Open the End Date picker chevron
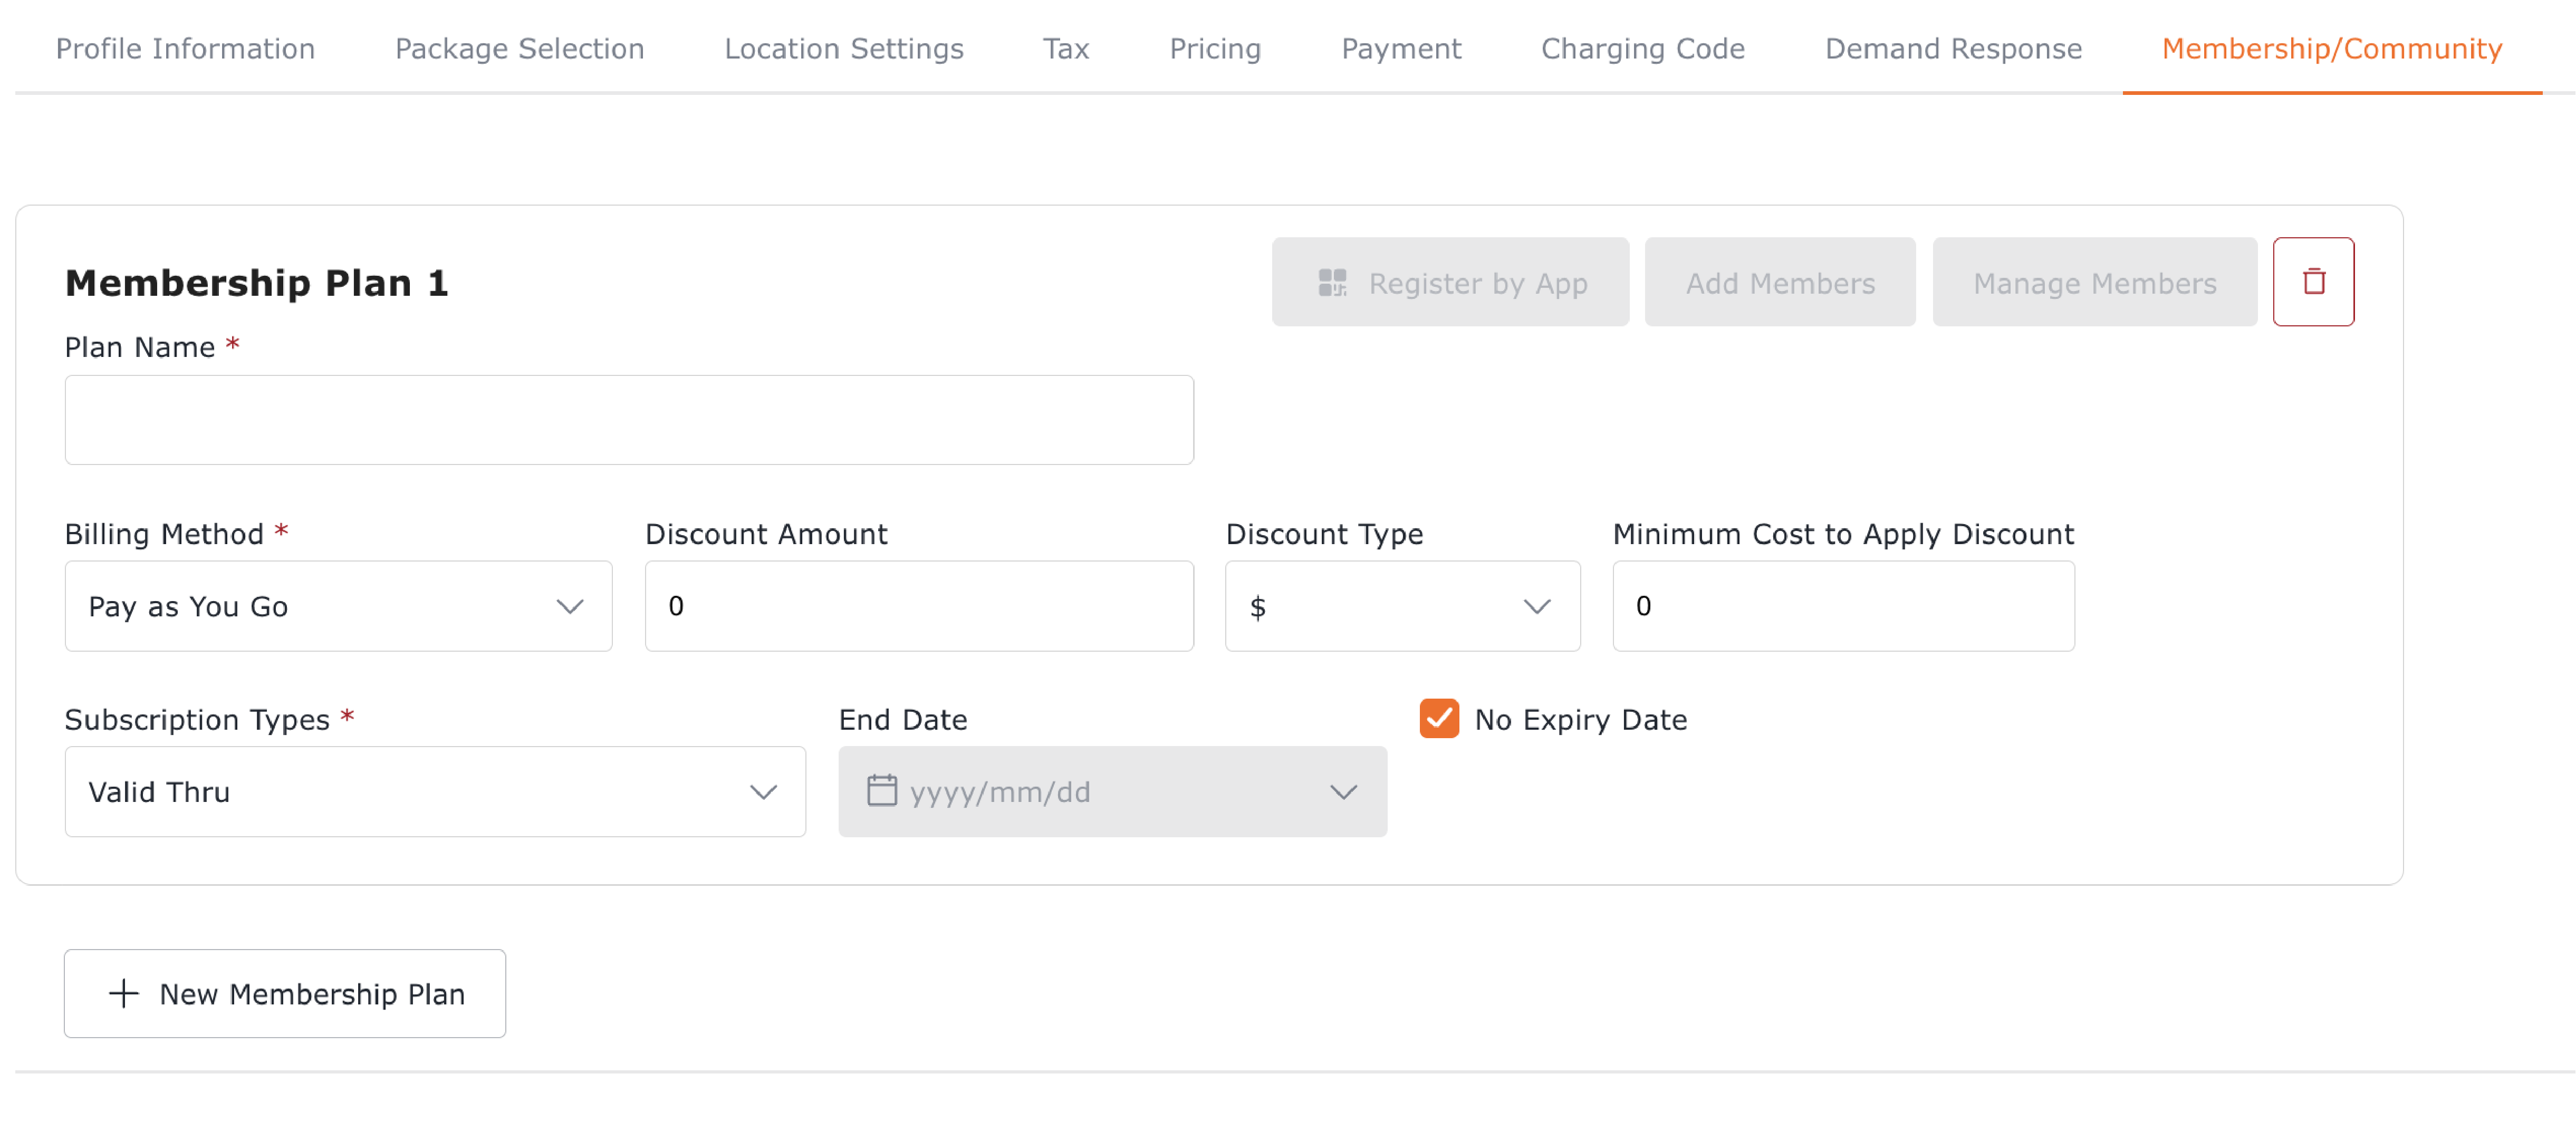This screenshot has width=2576, height=1122. (1343, 792)
